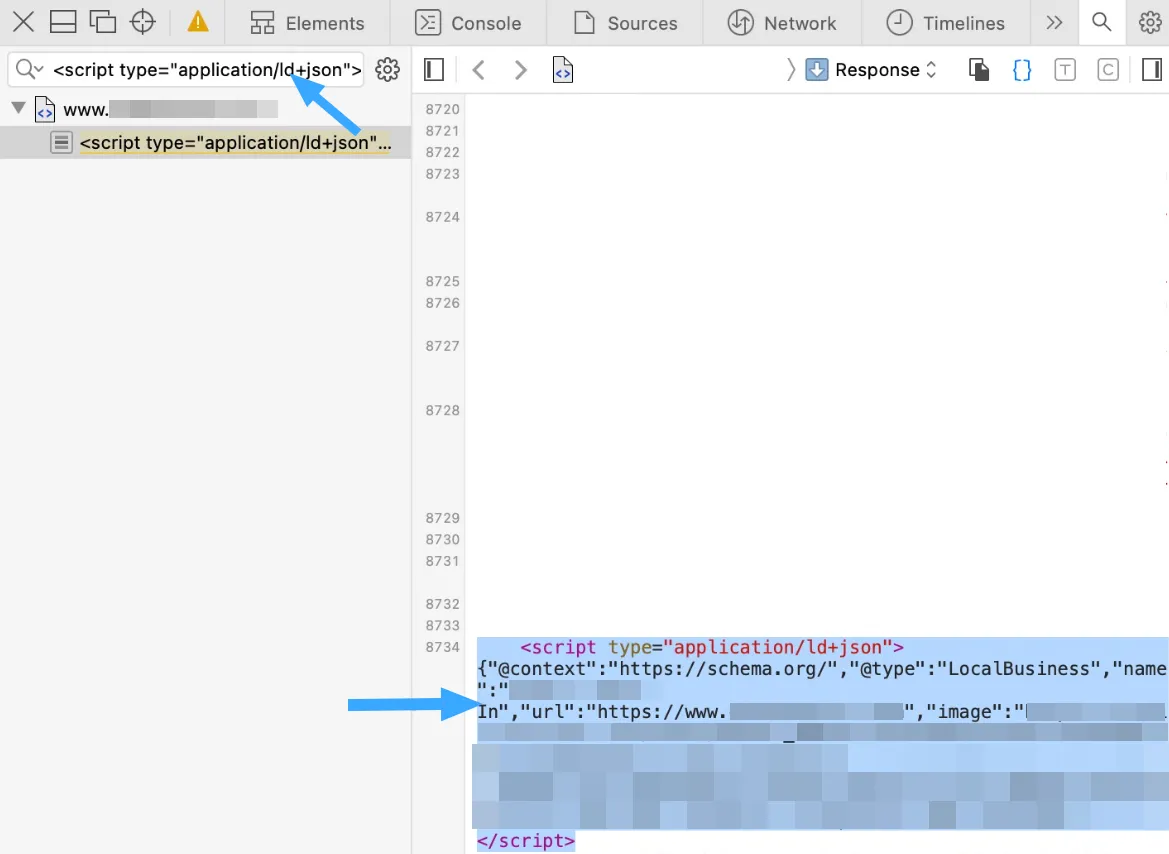This screenshot has height=854, width=1169.
Task: Open the Network tab
Action: point(782,23)
